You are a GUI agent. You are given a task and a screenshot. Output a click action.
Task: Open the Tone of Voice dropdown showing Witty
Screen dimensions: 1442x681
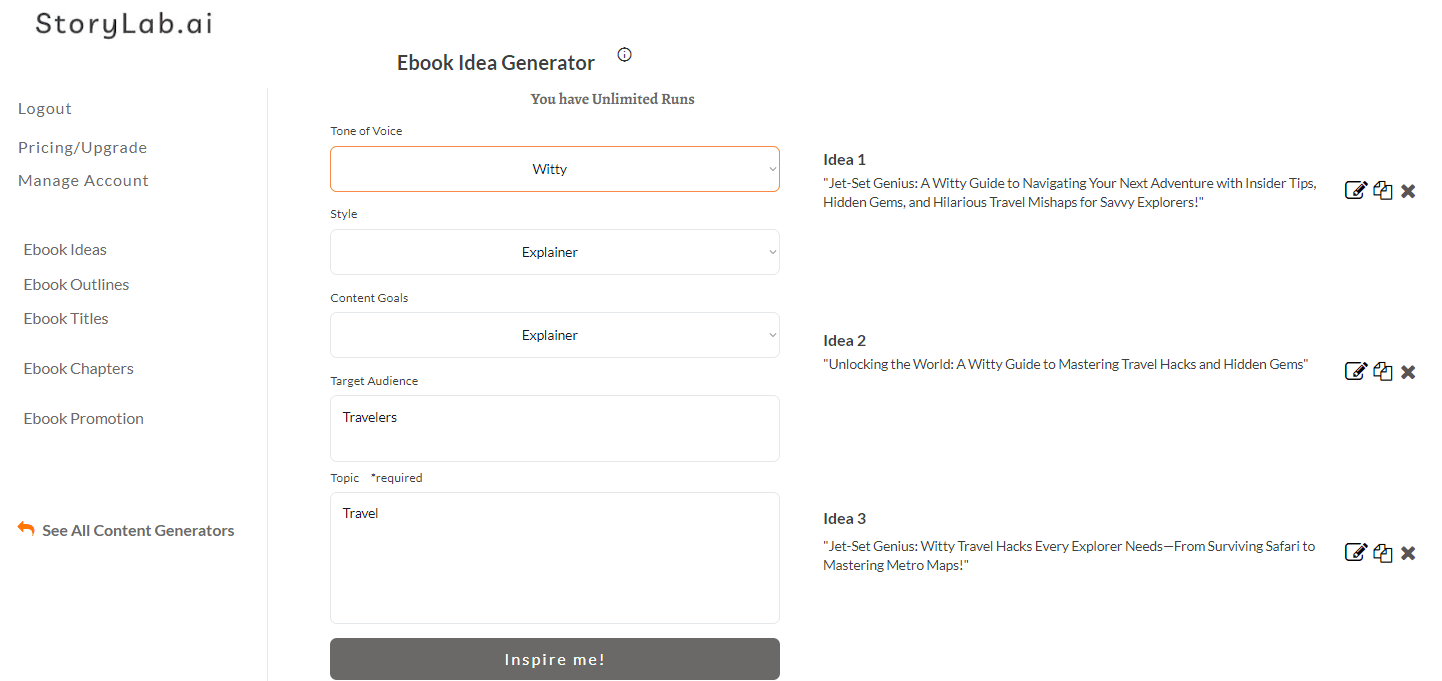[x=555, y=168]
